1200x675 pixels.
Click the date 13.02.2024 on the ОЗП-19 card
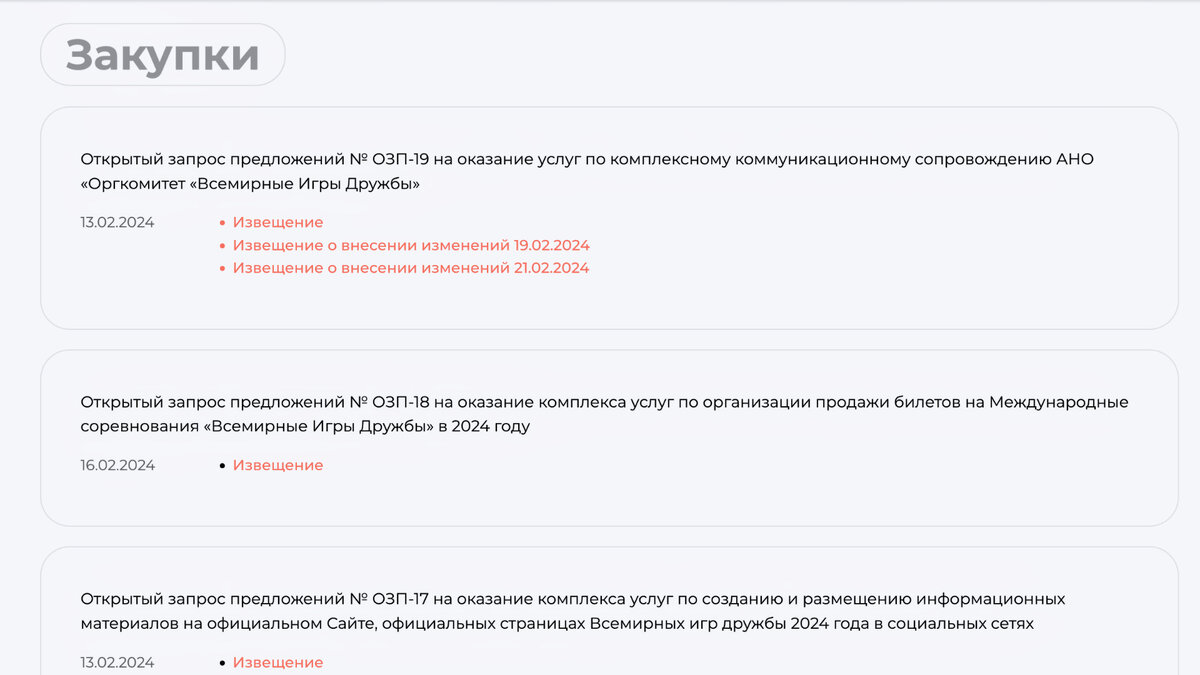tap(117, 221)
